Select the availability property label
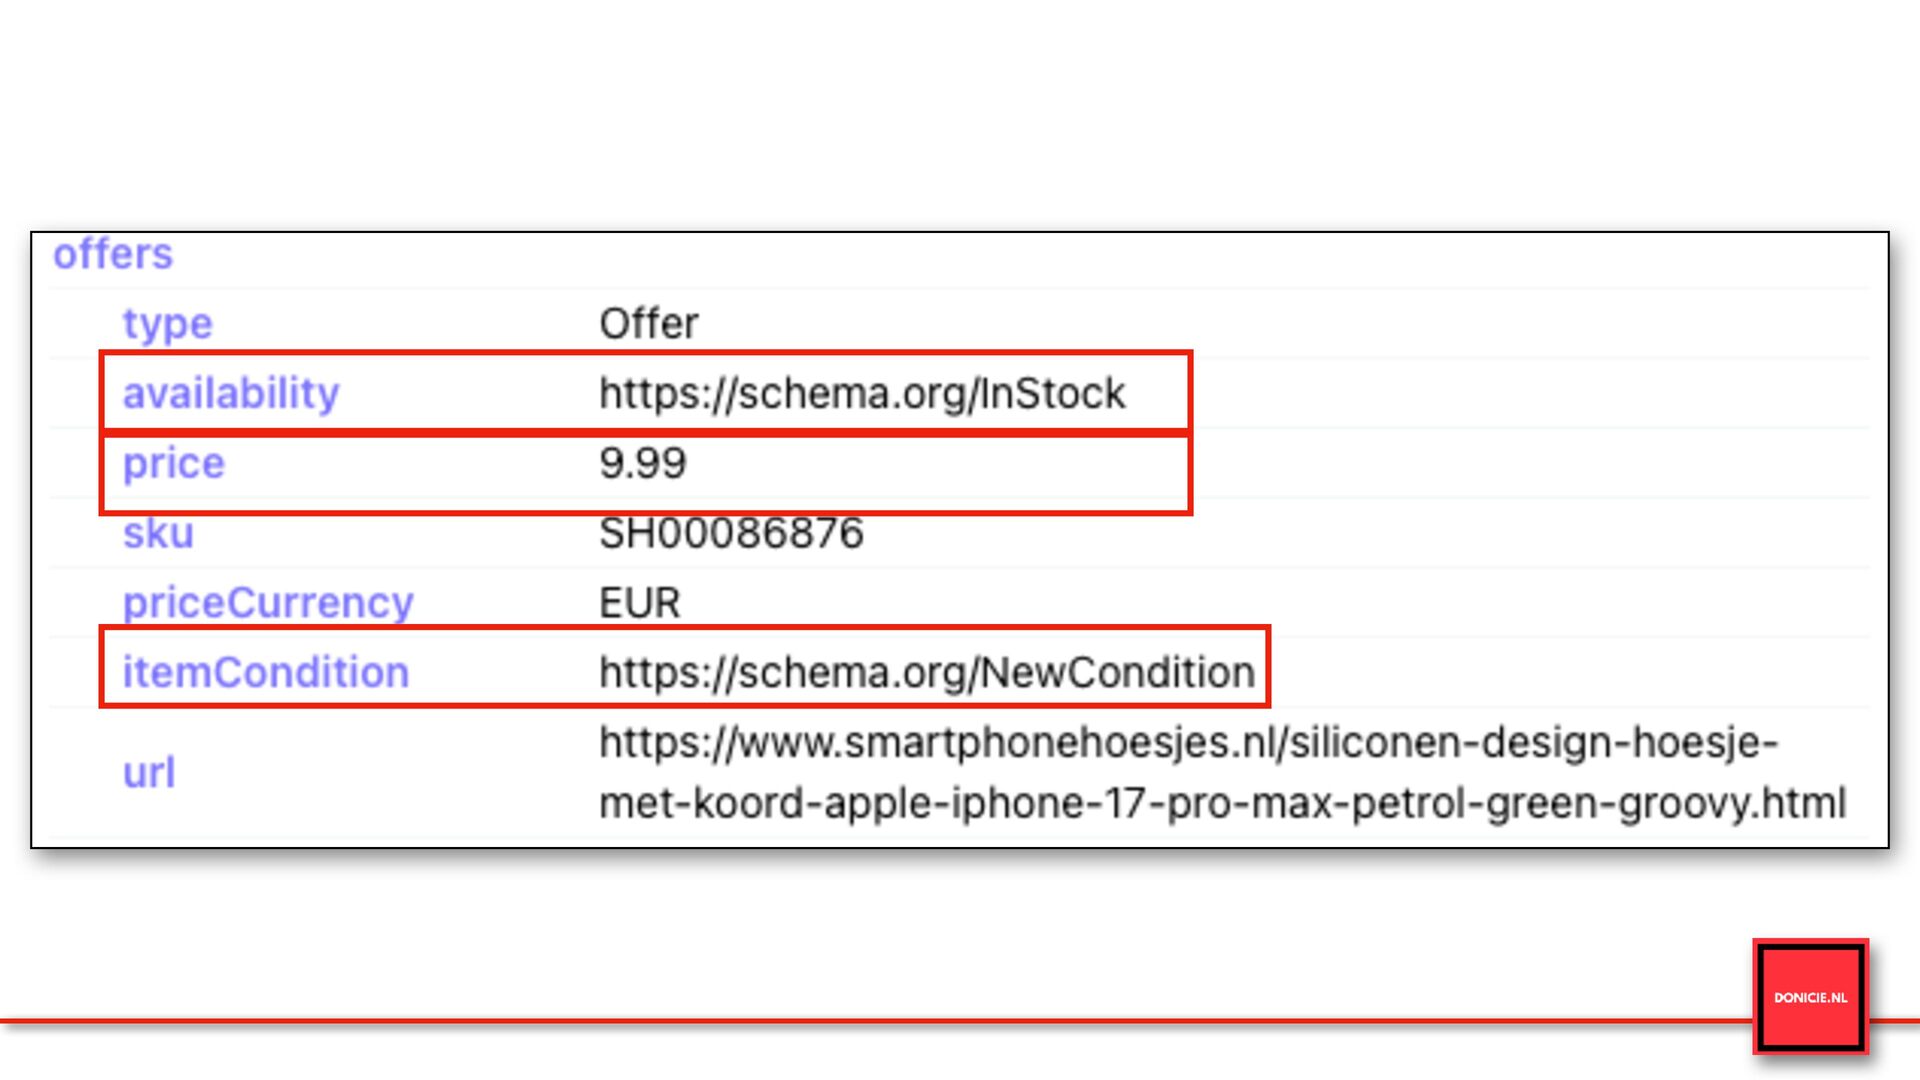This screenshot has width=1920, height=1080. click(231, 393)
